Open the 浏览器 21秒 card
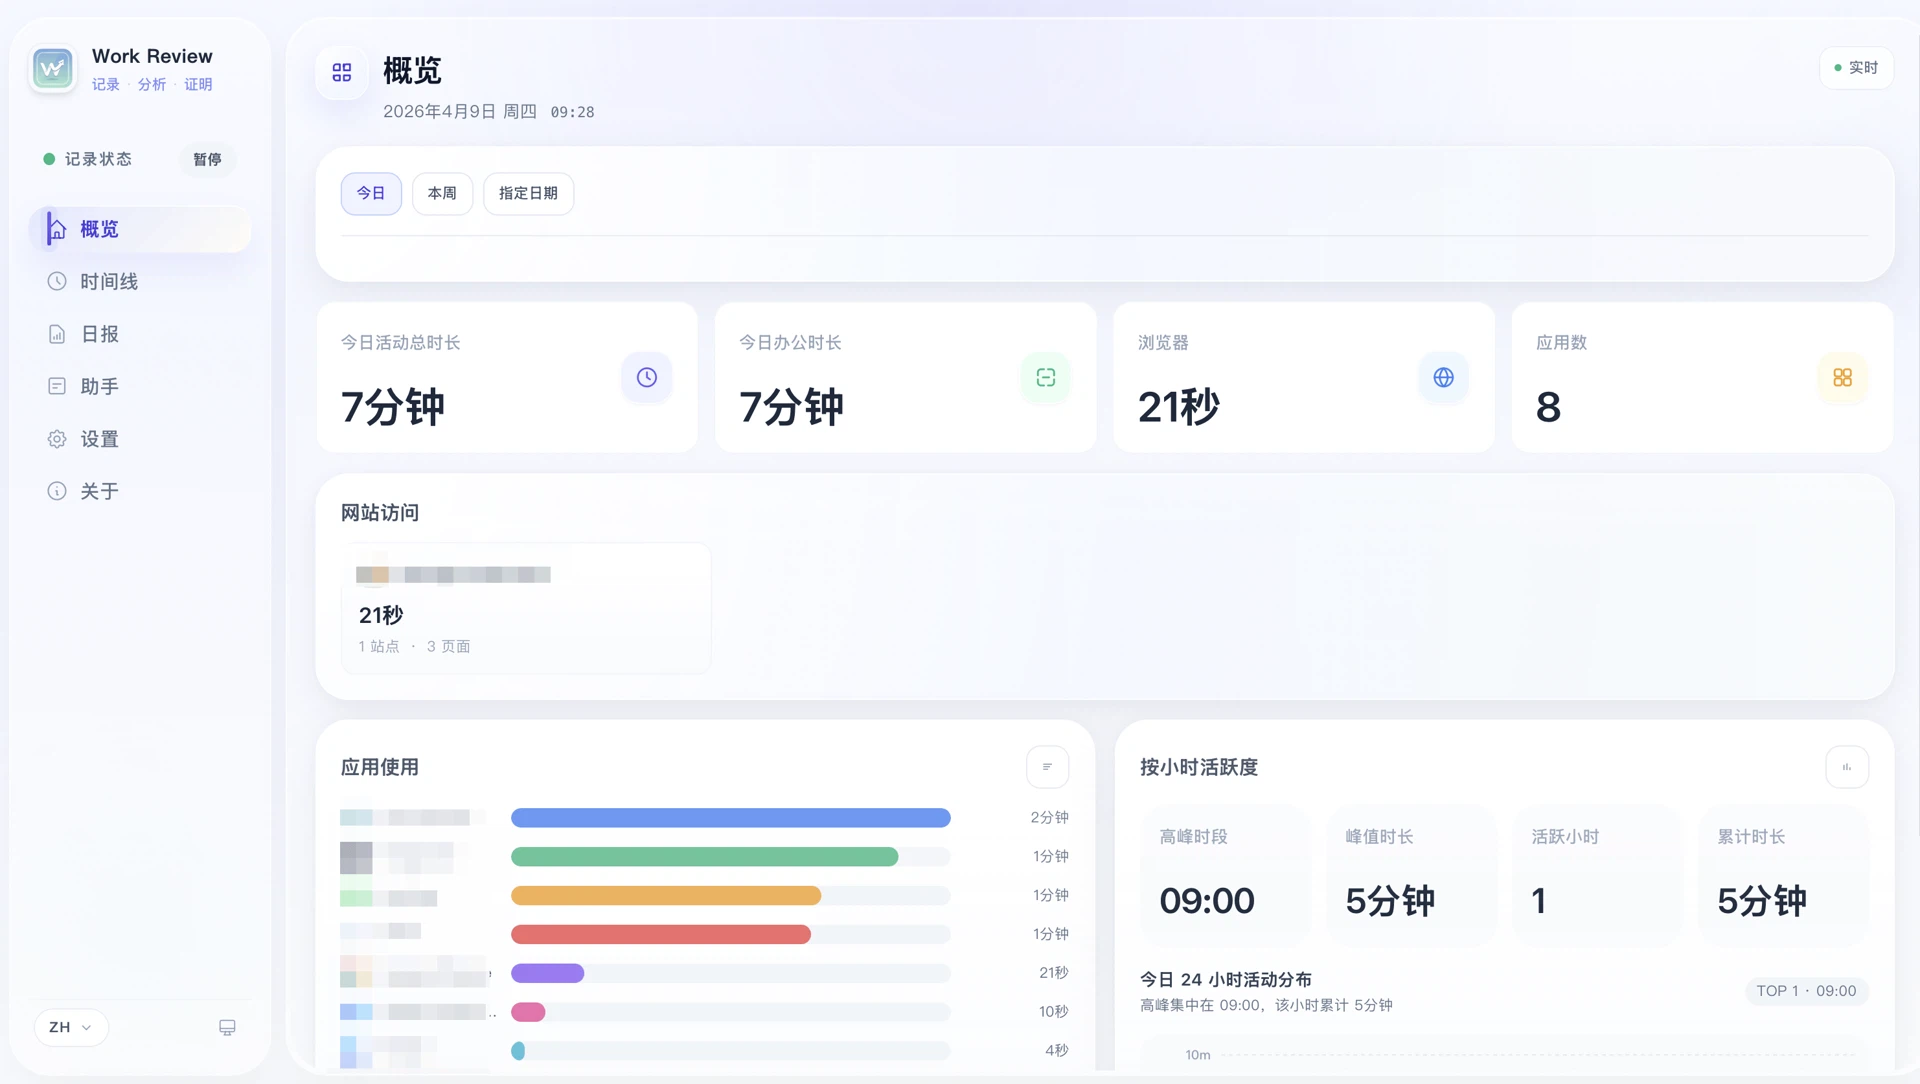This screenshot has width=1920, height=1084. [1304, 378]
